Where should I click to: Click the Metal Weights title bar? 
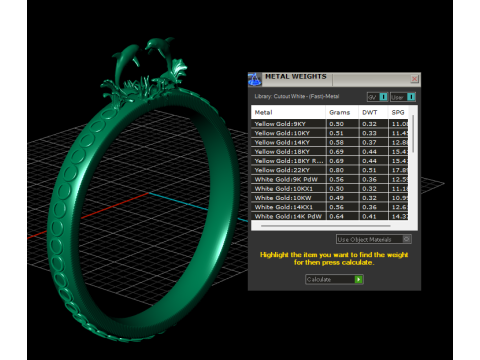click(x=333, y=79)
